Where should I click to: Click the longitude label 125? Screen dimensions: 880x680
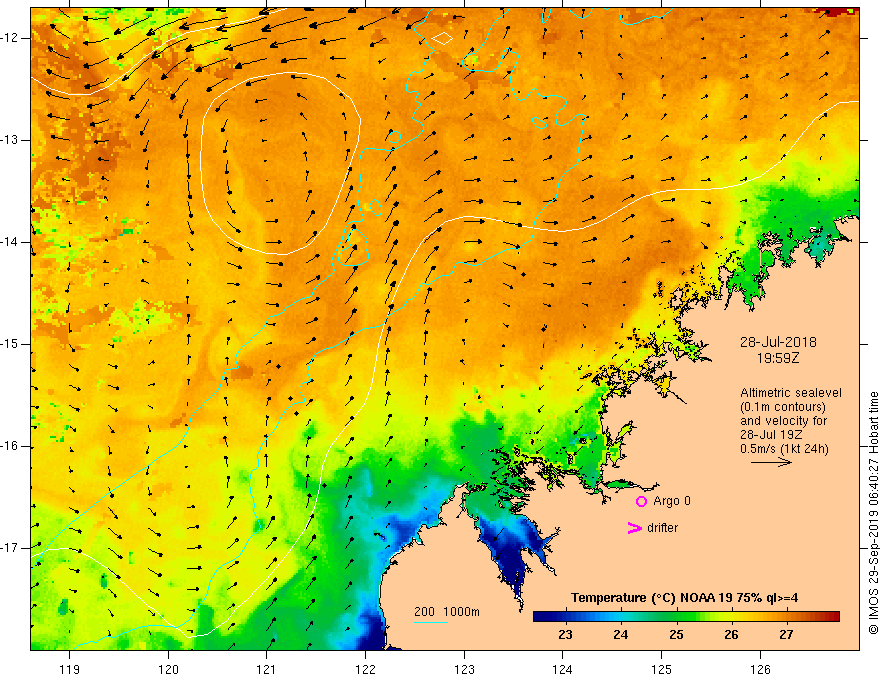pyautogui.click(x=662, y=669)
